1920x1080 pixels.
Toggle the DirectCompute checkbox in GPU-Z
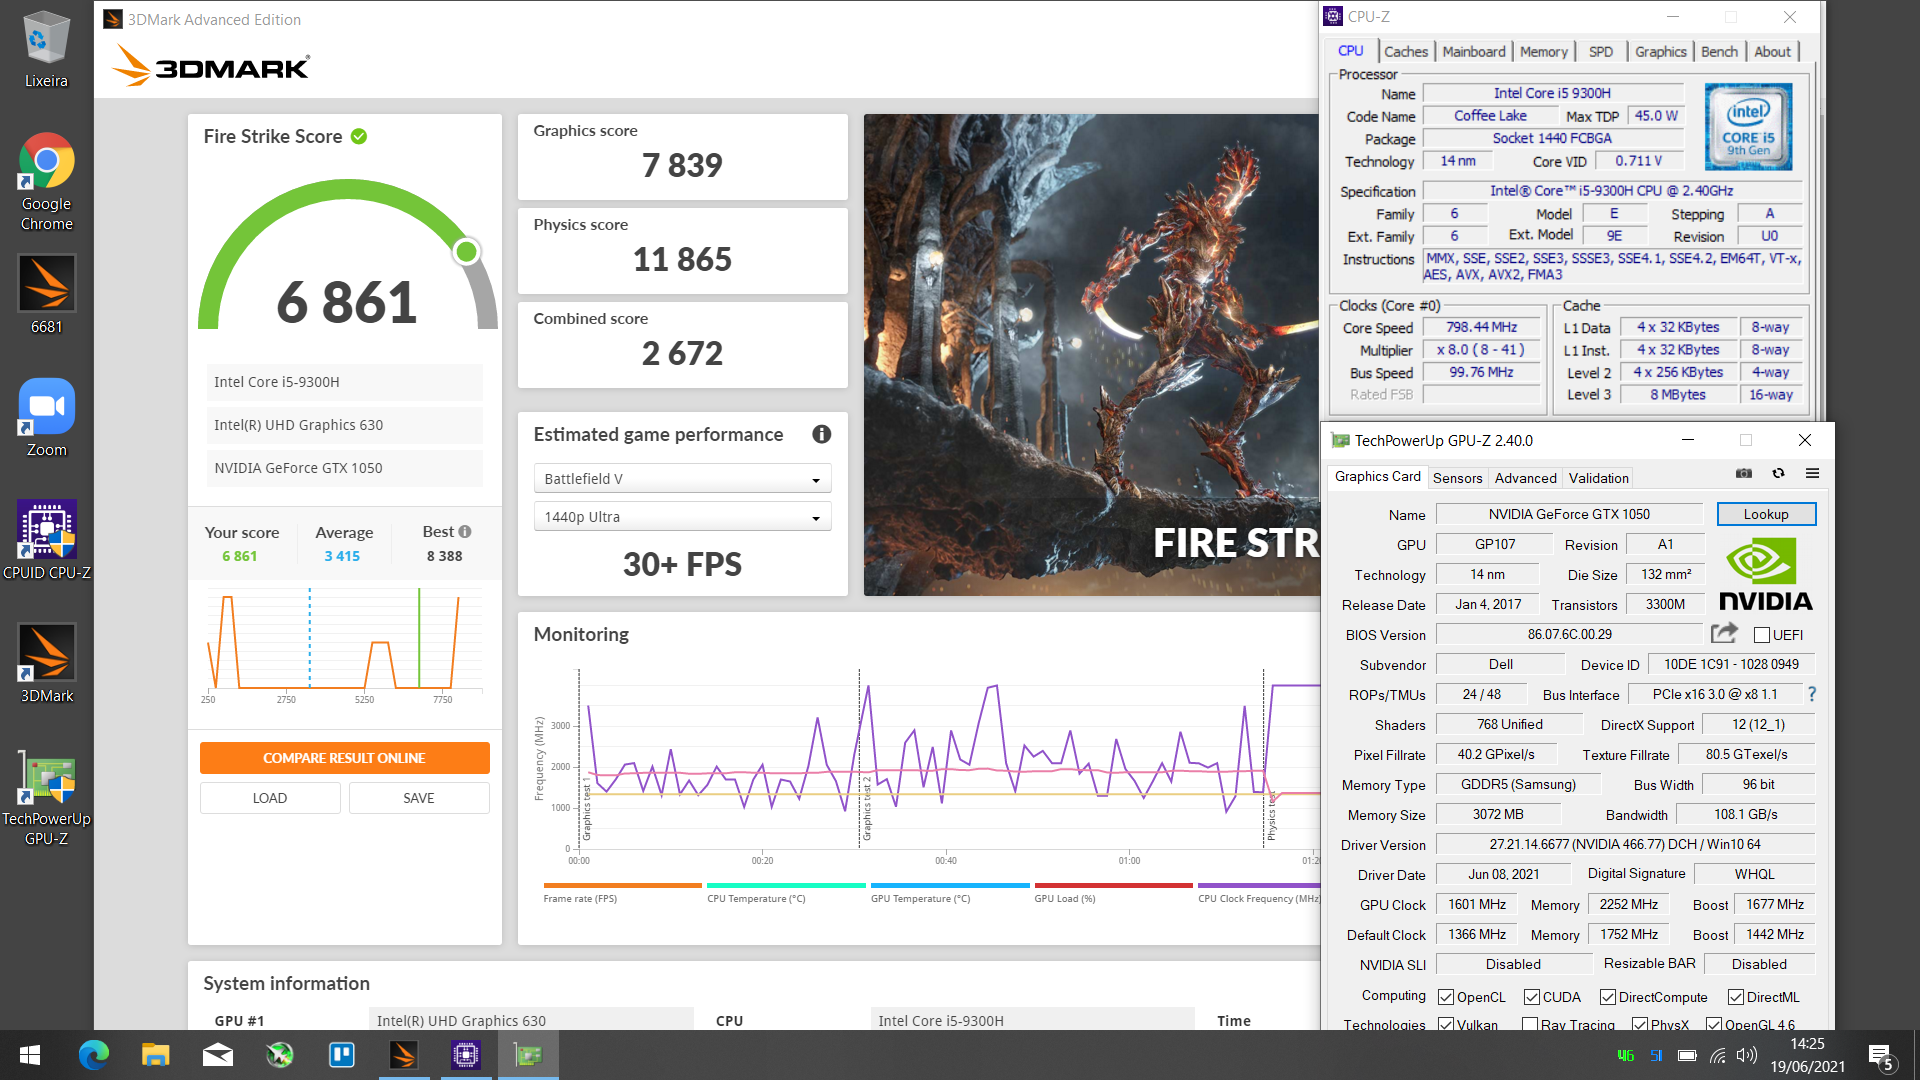(x=1608, y=997)
